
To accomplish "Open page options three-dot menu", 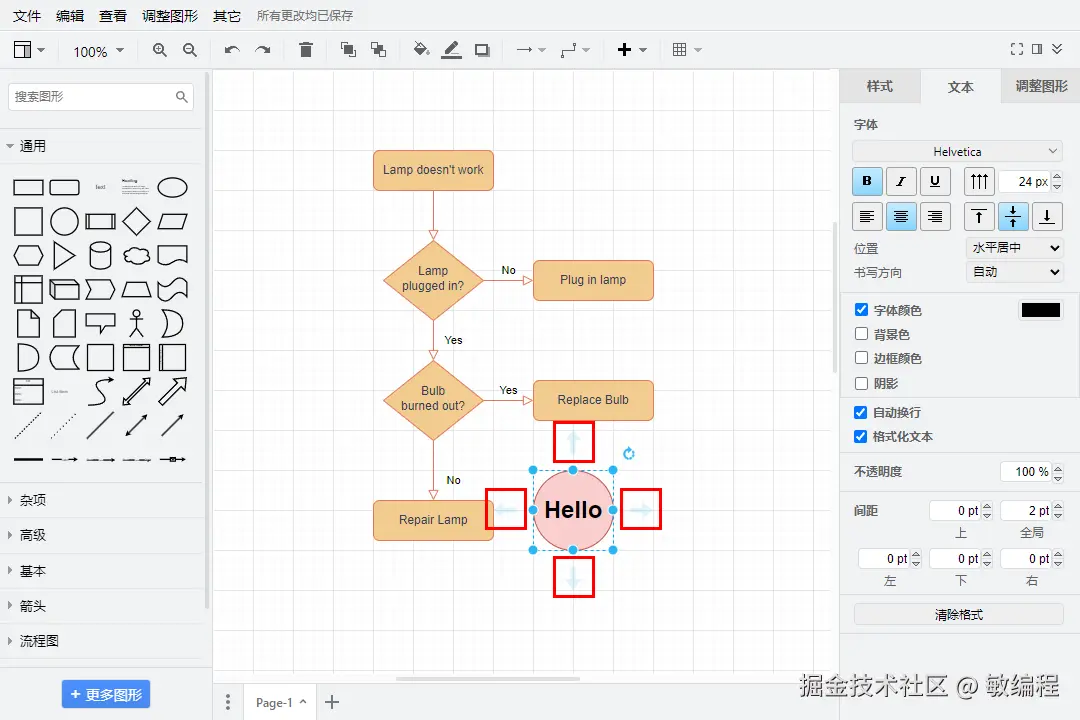I will (x=228, y=702).
